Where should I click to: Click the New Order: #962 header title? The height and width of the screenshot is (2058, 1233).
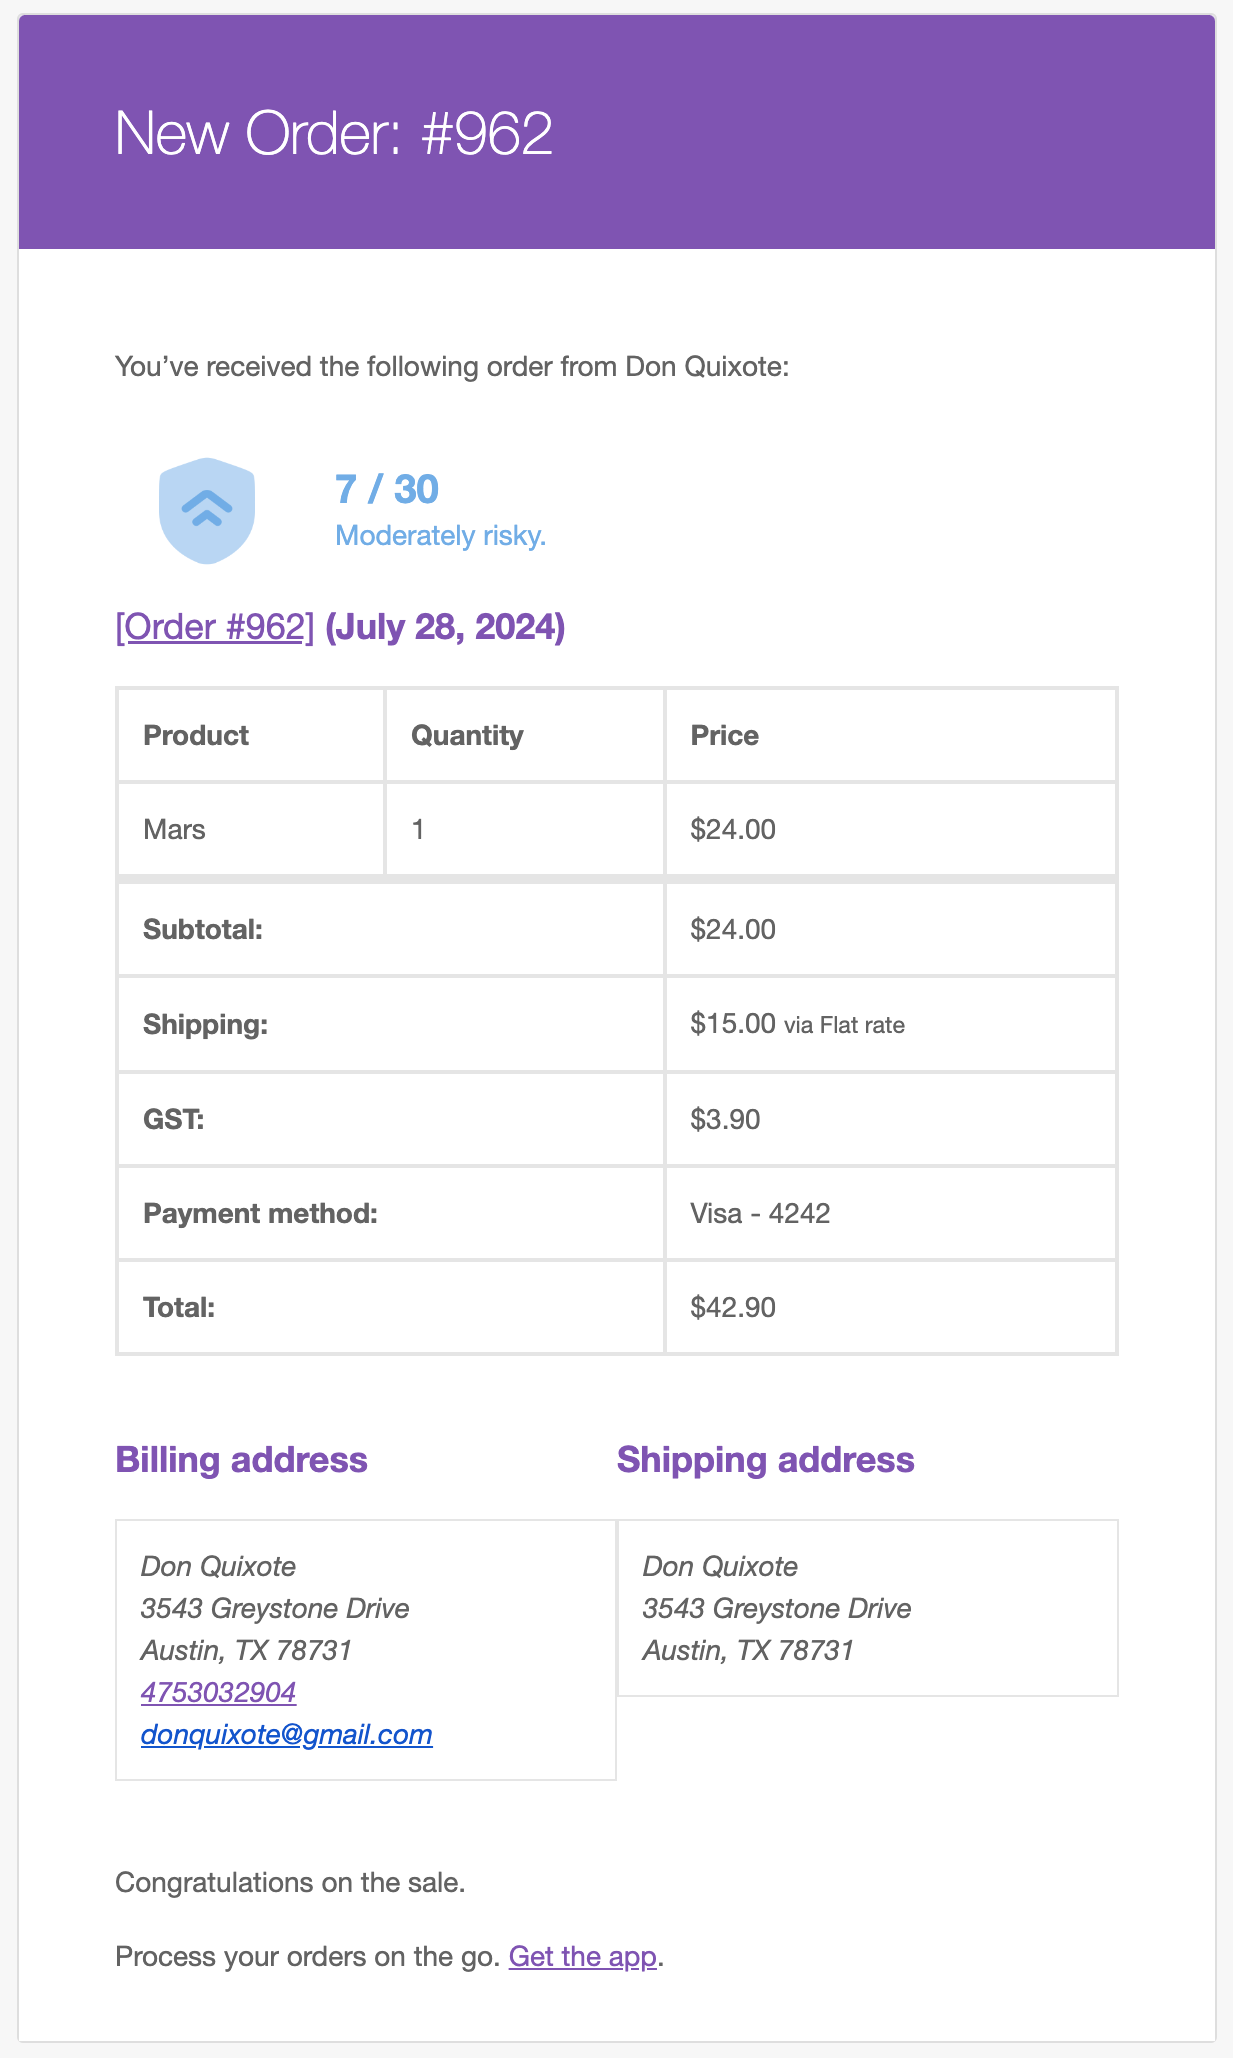point(334,133)
